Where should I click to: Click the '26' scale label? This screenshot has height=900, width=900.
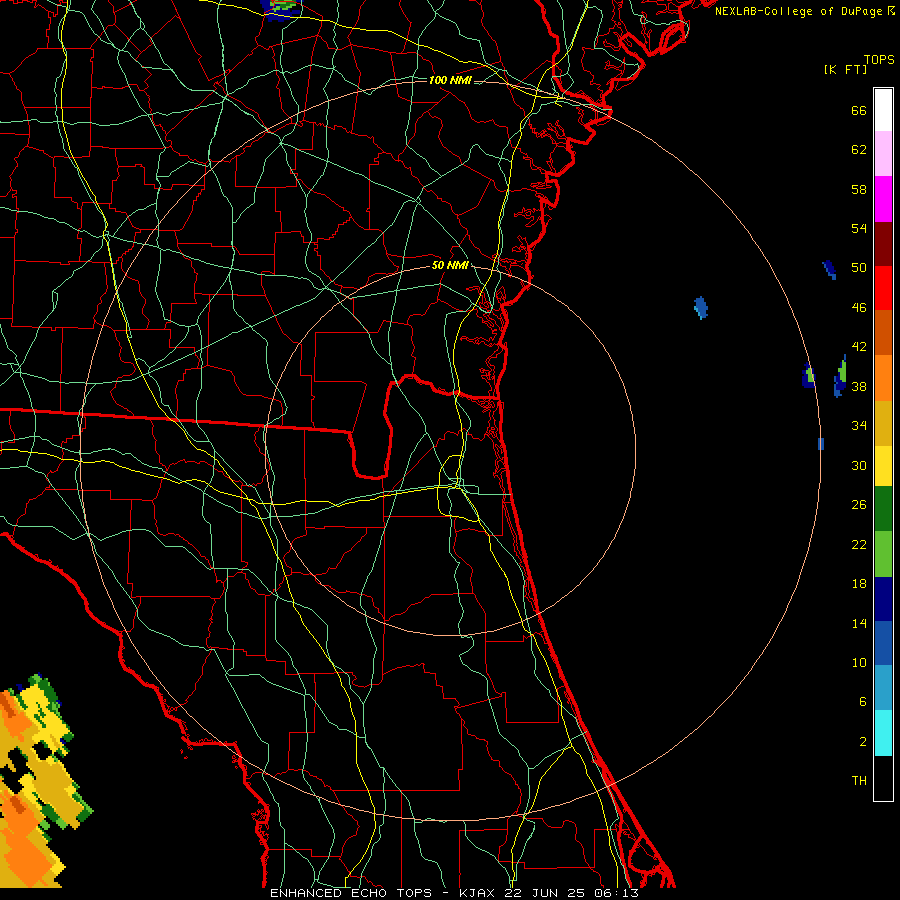859,505
